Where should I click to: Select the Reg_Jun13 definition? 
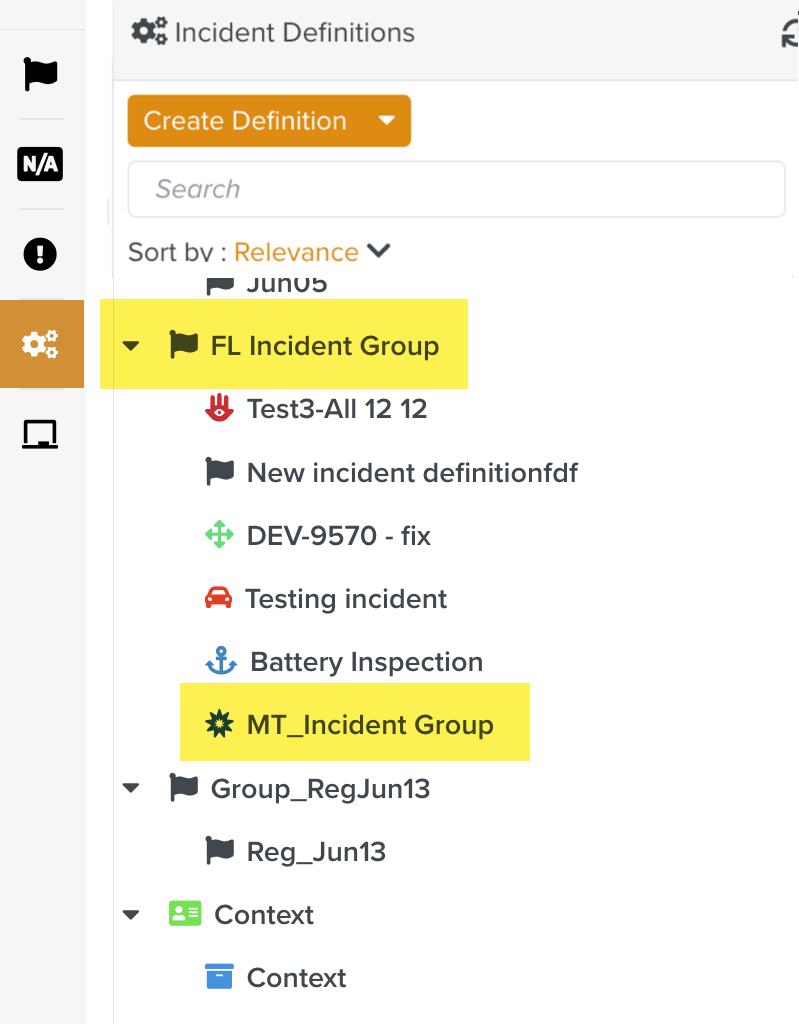[x=316, y=852]
